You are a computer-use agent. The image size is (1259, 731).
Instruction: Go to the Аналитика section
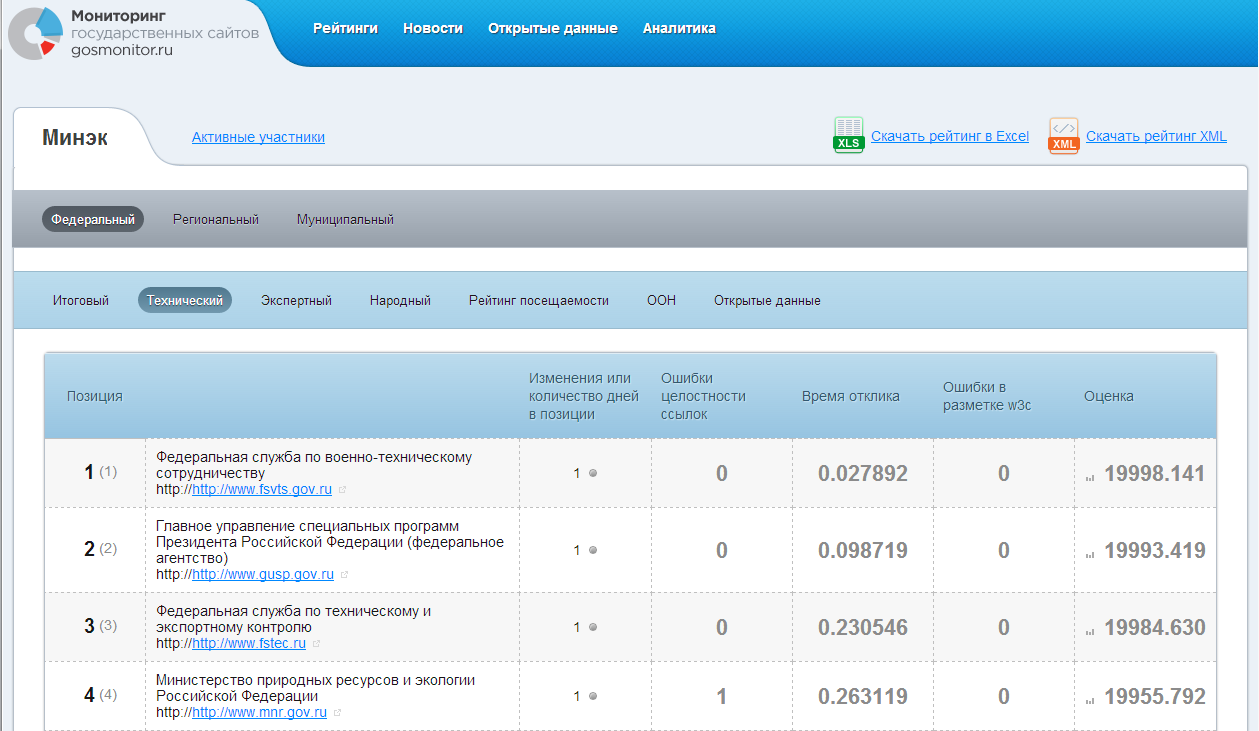pyautogui.click(x=679, y=28)
